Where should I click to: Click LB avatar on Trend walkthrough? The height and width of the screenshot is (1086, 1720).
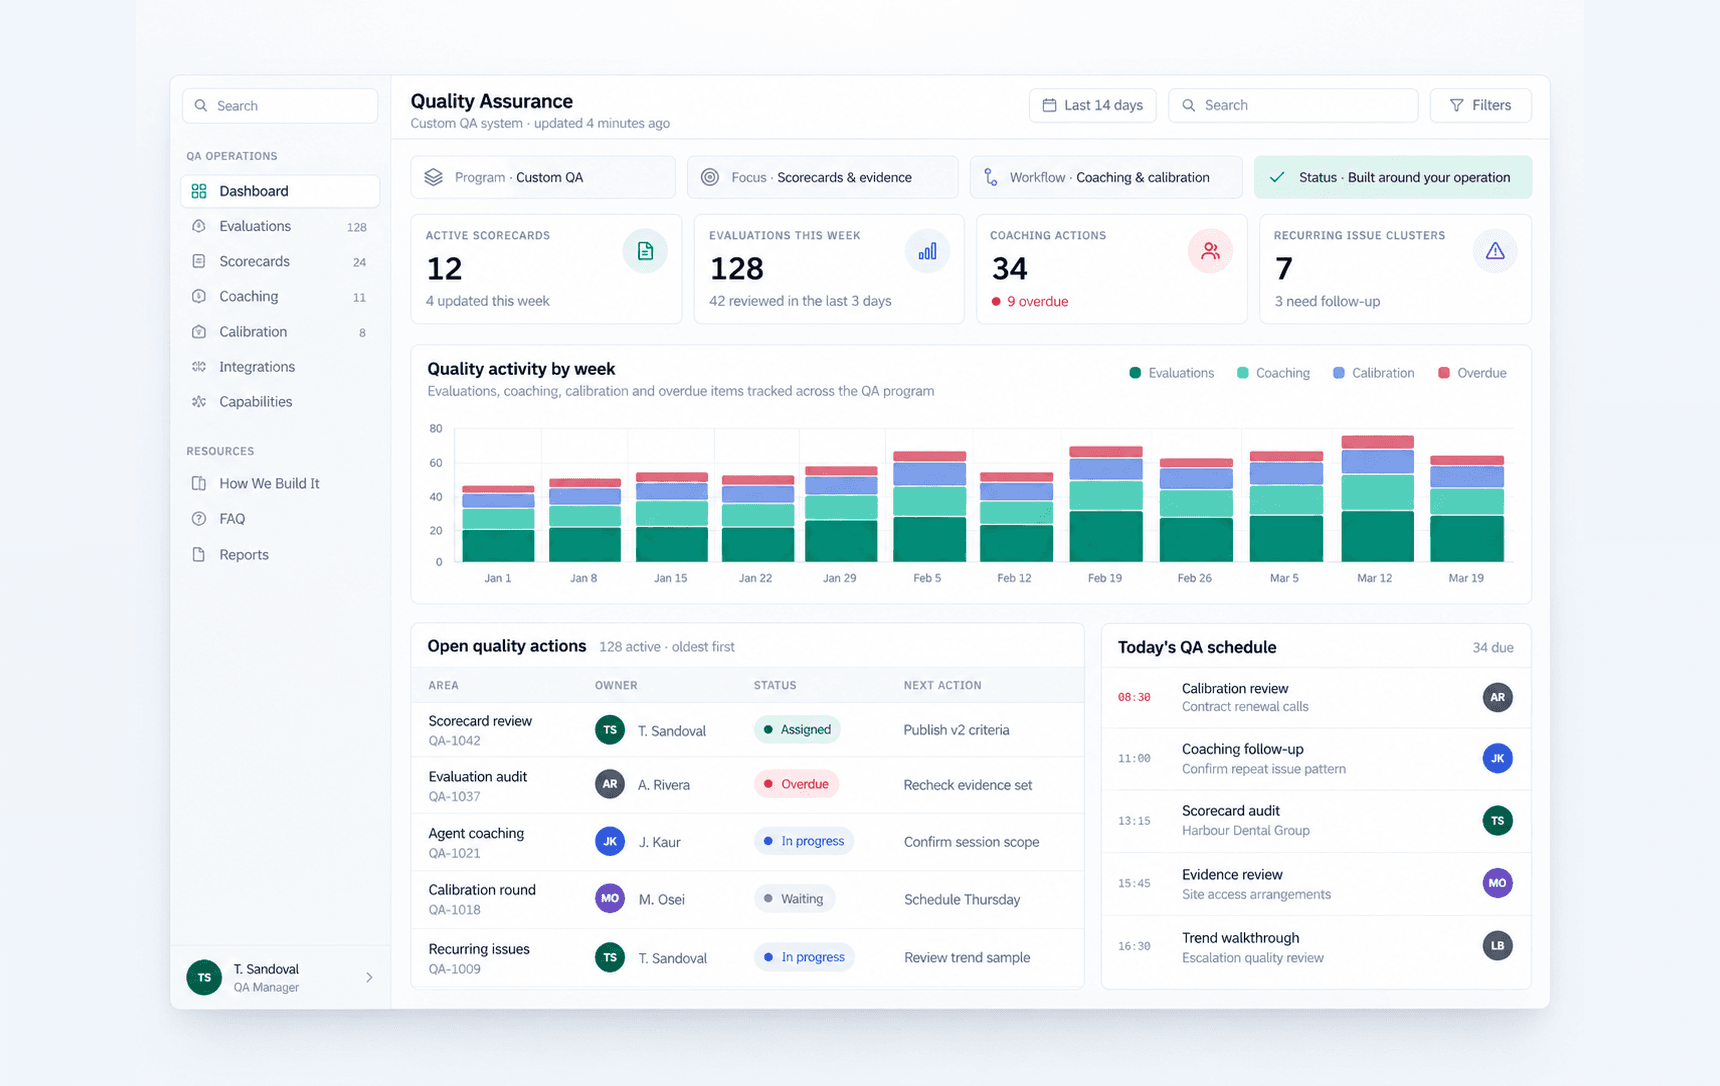click(1497, 946)
